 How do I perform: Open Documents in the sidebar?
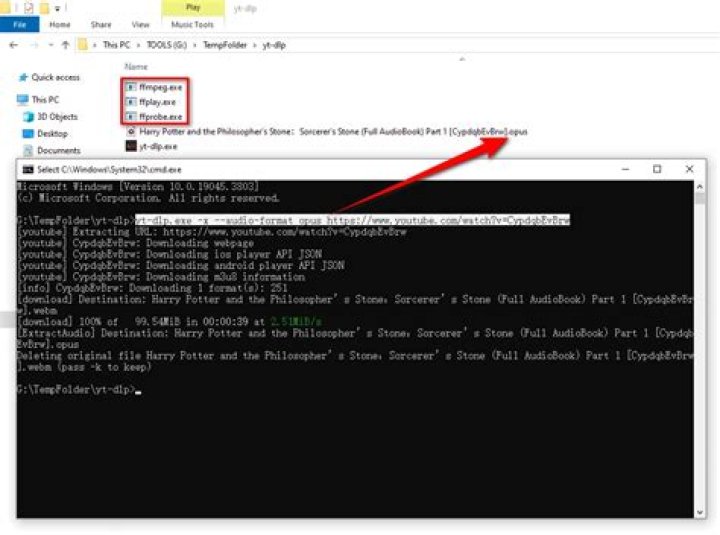point(59,151)
